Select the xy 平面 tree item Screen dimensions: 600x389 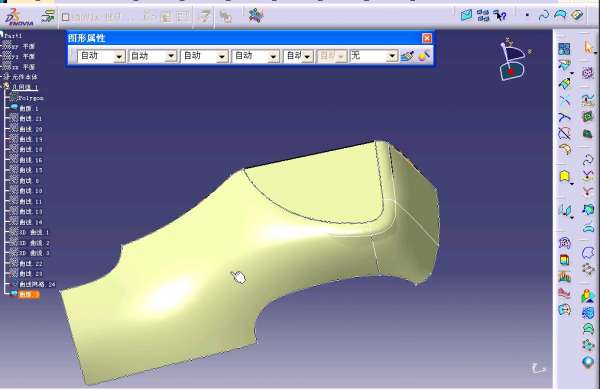(x=23, y=46)
